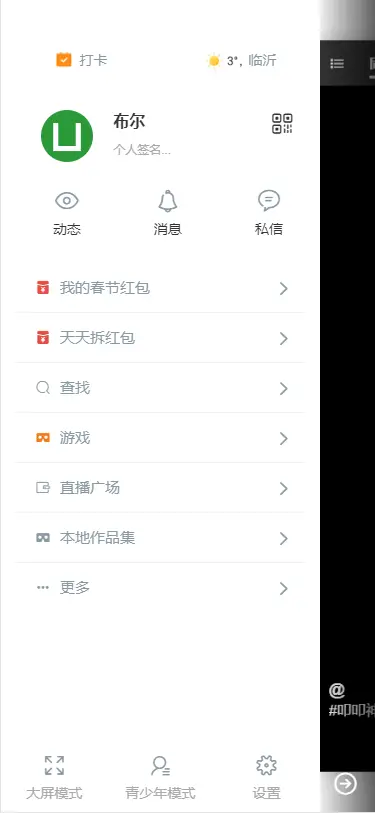This screenshot has height=813, width=375.
Task: Click the circled arrow icon at bottom right
Action: click(x=346, y=783)
